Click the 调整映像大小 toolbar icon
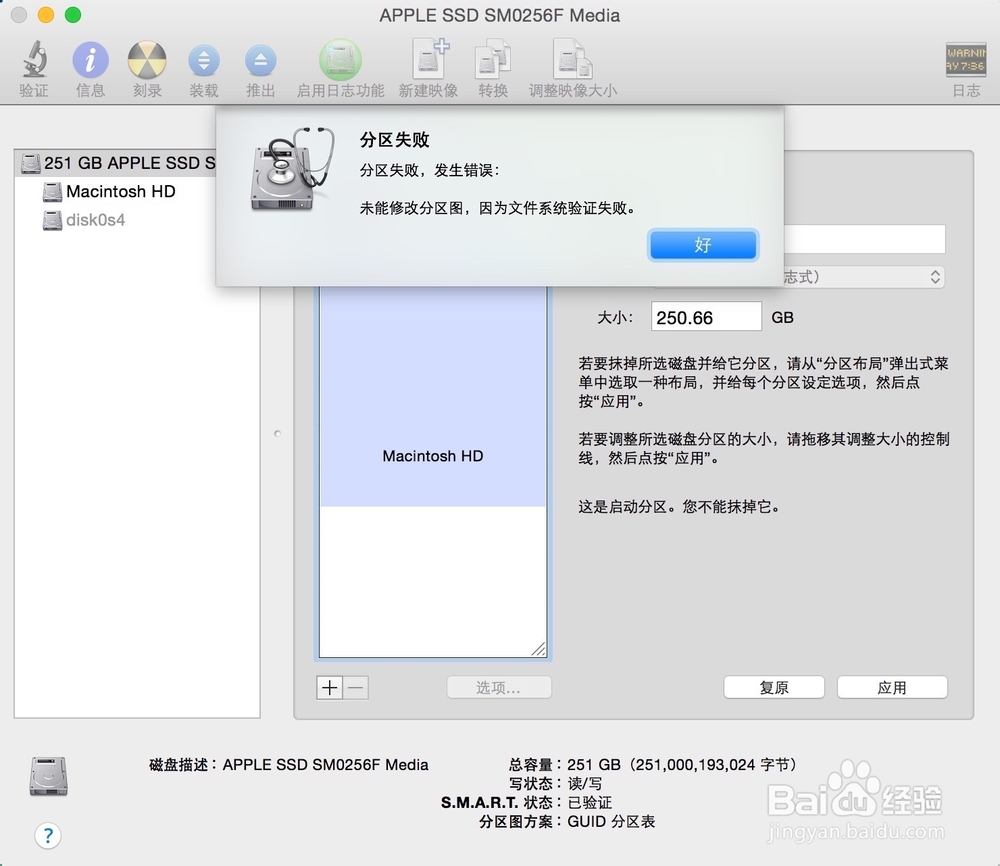The image size is (1000, 866). [571, 60]
